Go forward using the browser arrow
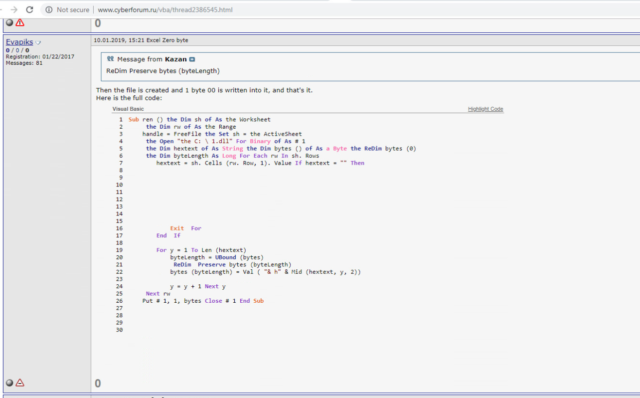Image resolution: width=640 pixels, height=398 pixels. click(x=14, y=9)
